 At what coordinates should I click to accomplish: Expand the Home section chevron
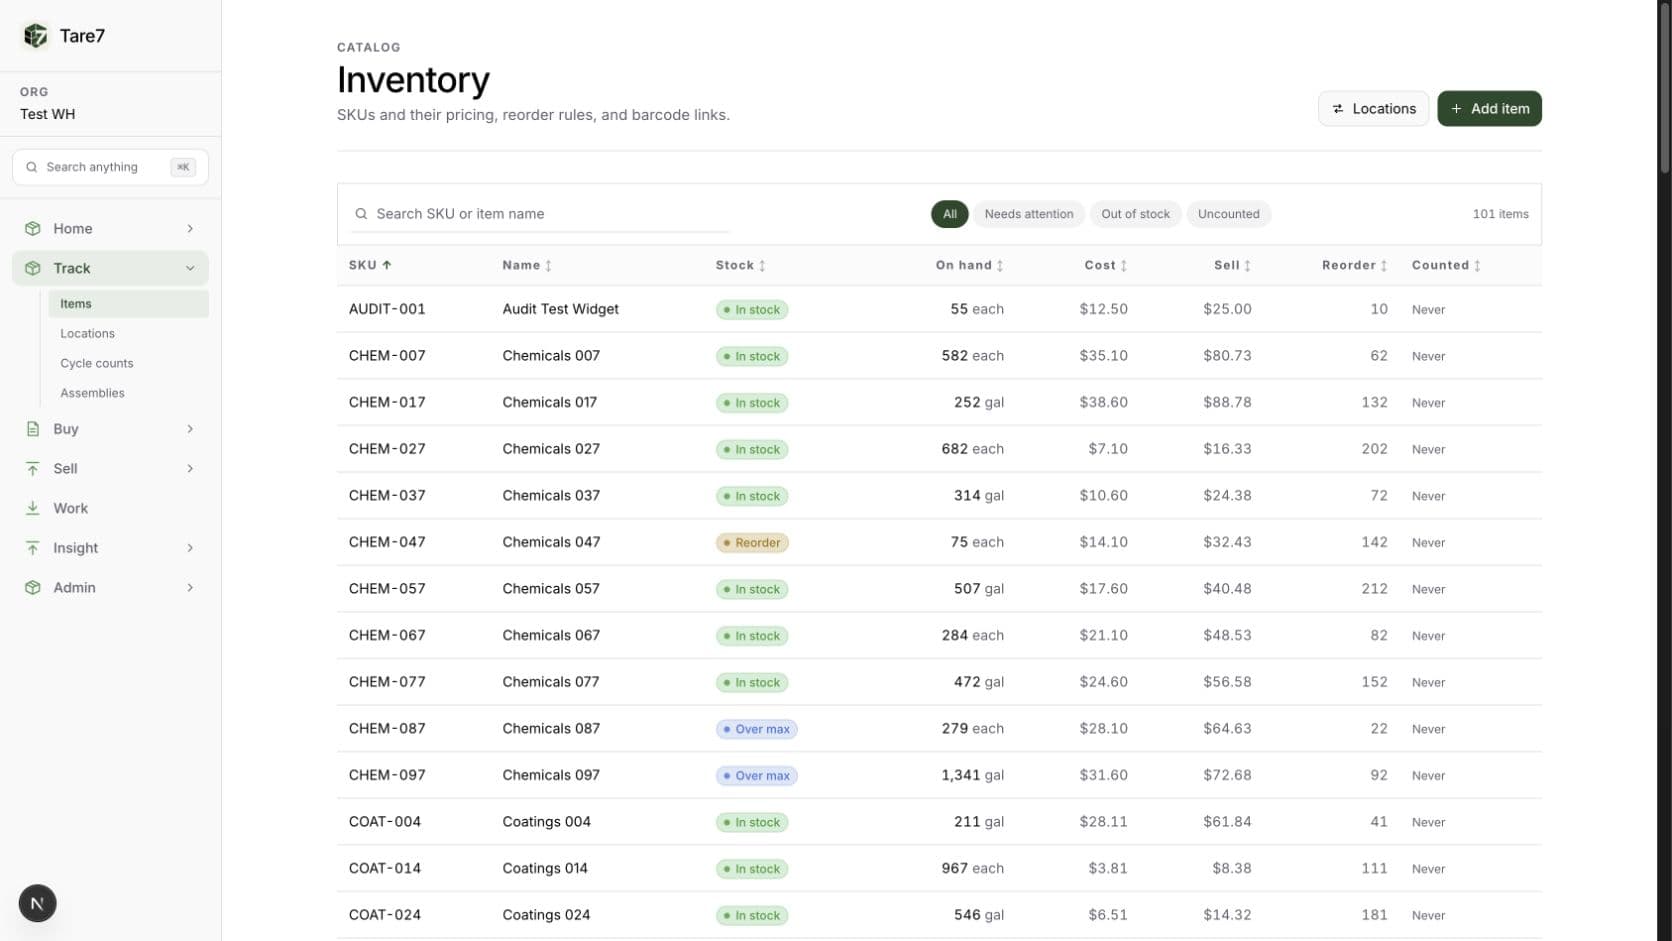click(x=190, y=229)
